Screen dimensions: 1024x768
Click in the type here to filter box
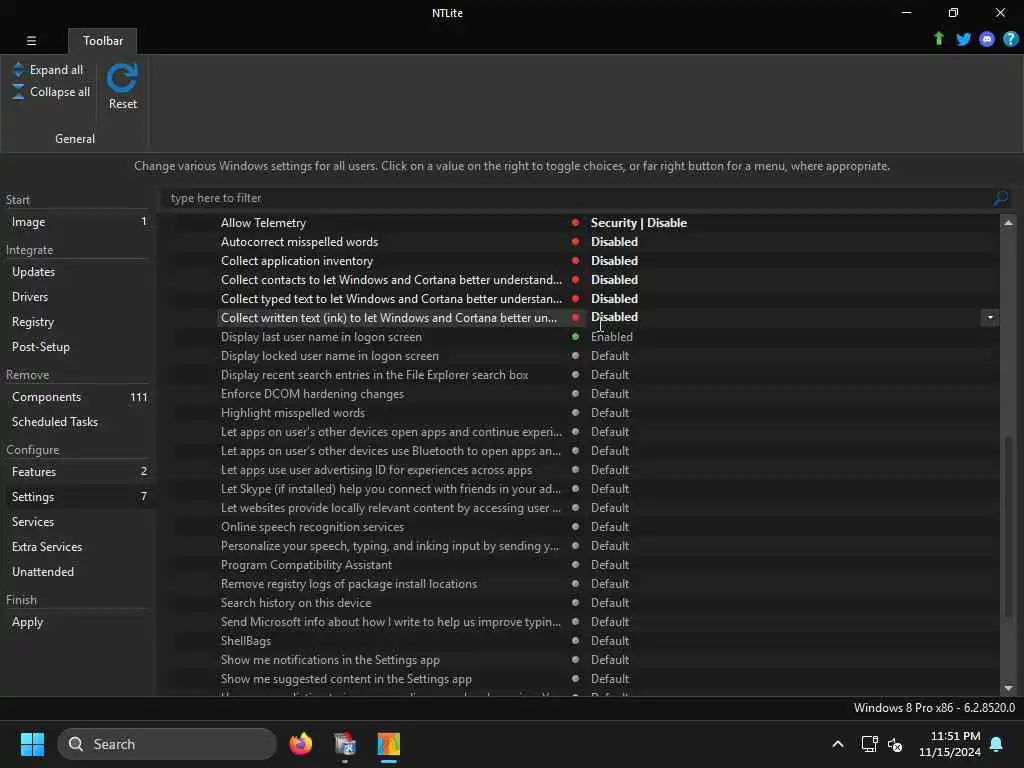pyautogui.click(x=577, y=198)
